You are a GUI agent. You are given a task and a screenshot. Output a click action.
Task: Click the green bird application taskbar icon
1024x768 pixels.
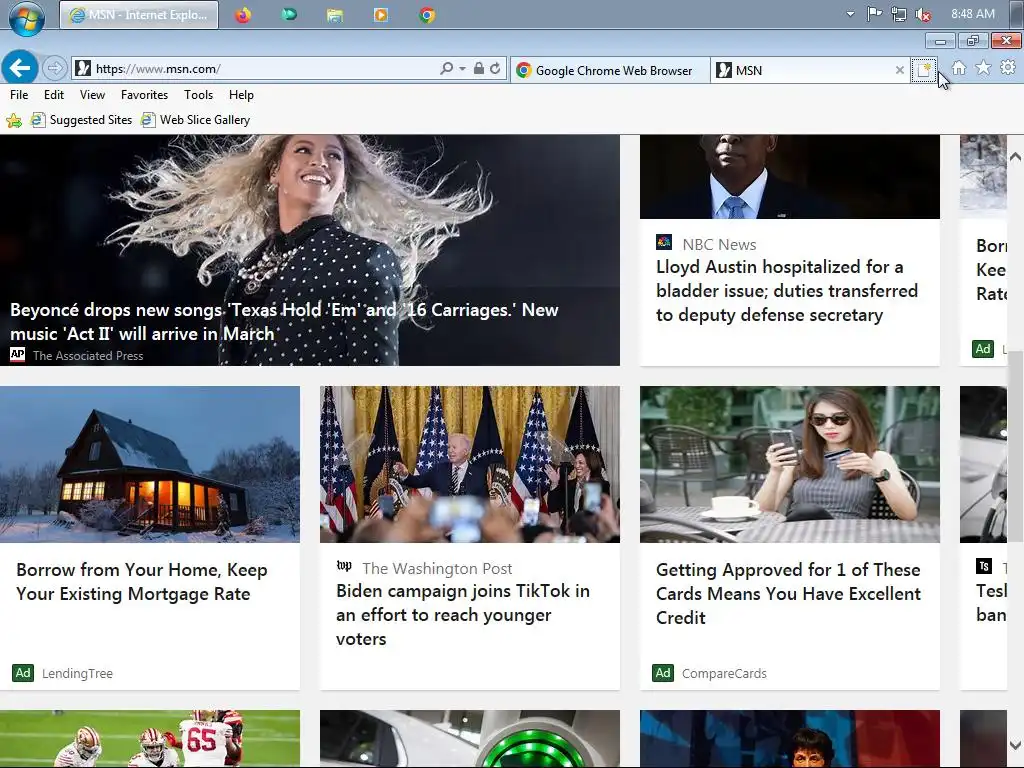(x=289, y=14)
